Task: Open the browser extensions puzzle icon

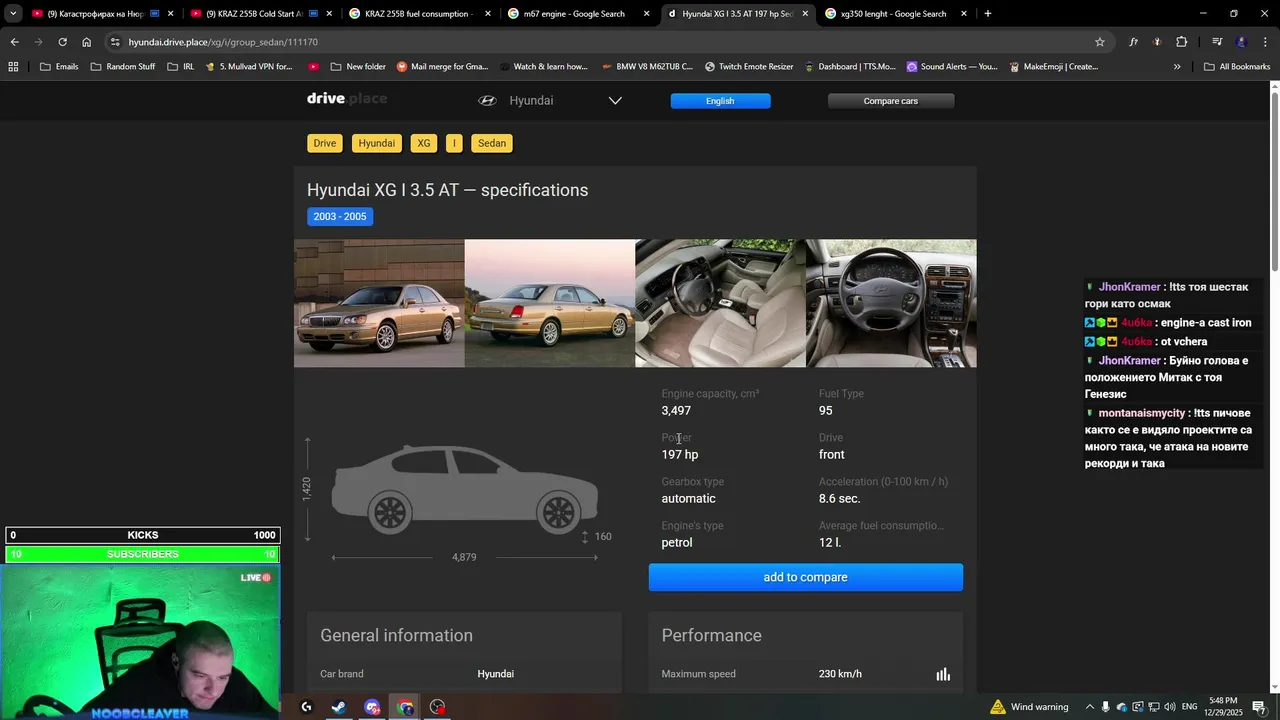Action: click(1182, 42)
